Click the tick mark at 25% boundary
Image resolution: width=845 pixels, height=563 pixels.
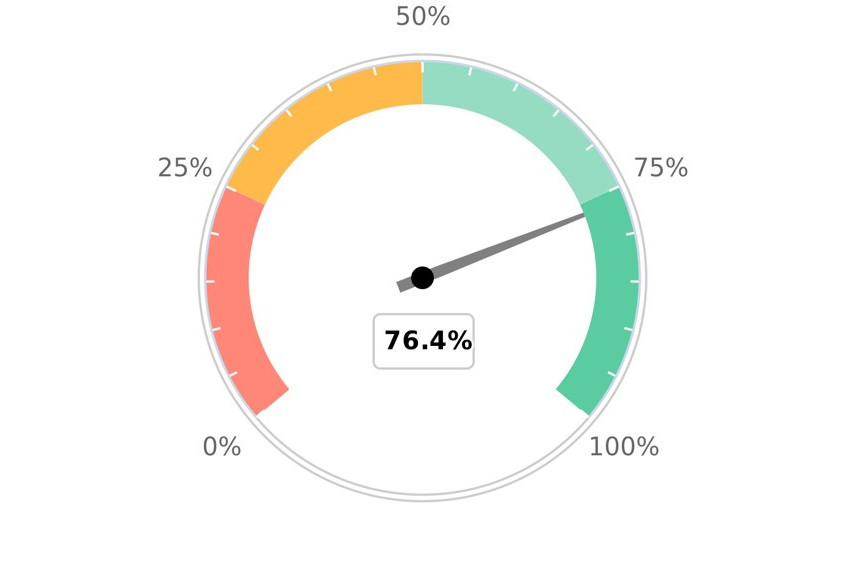(x=230, y=187)
